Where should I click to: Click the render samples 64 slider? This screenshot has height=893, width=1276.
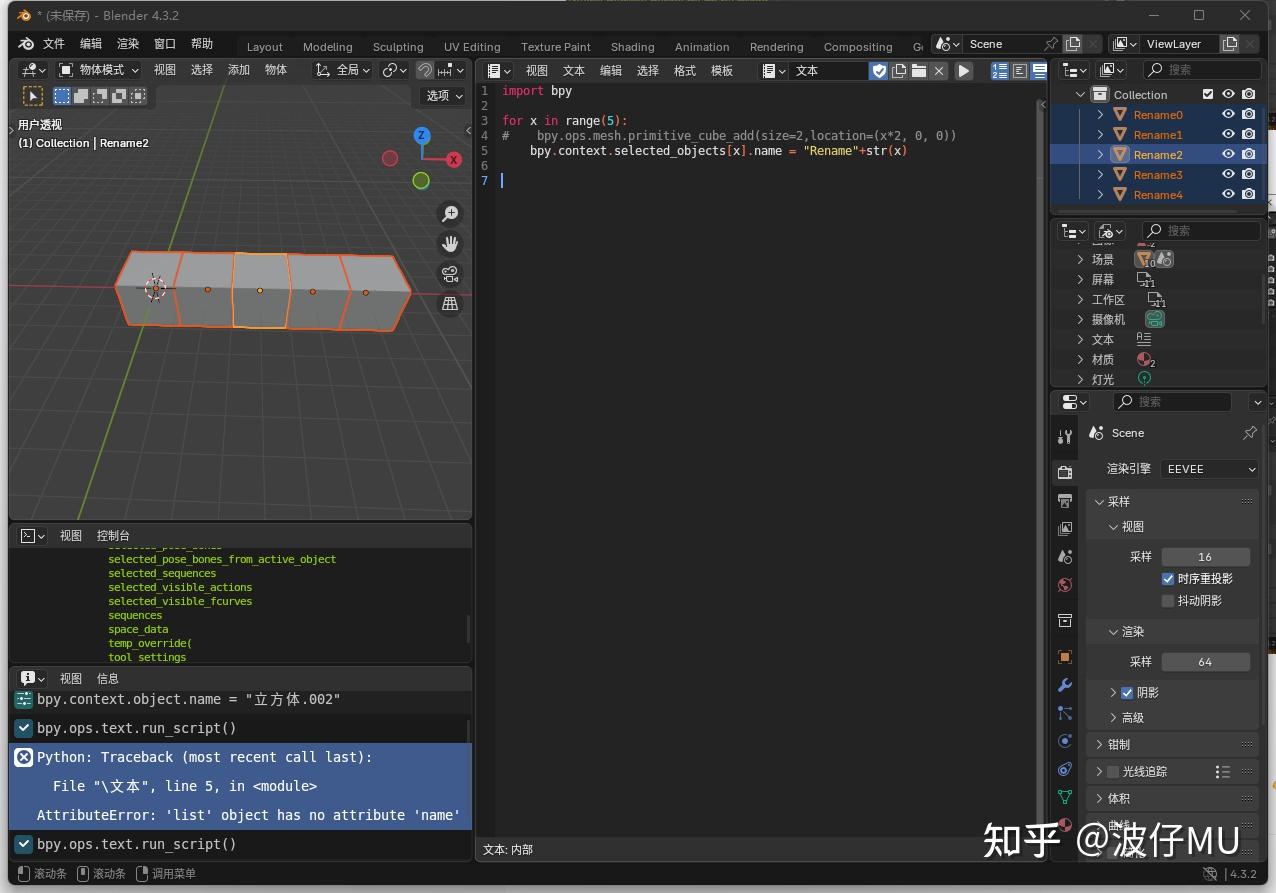tap(1206, 661)
